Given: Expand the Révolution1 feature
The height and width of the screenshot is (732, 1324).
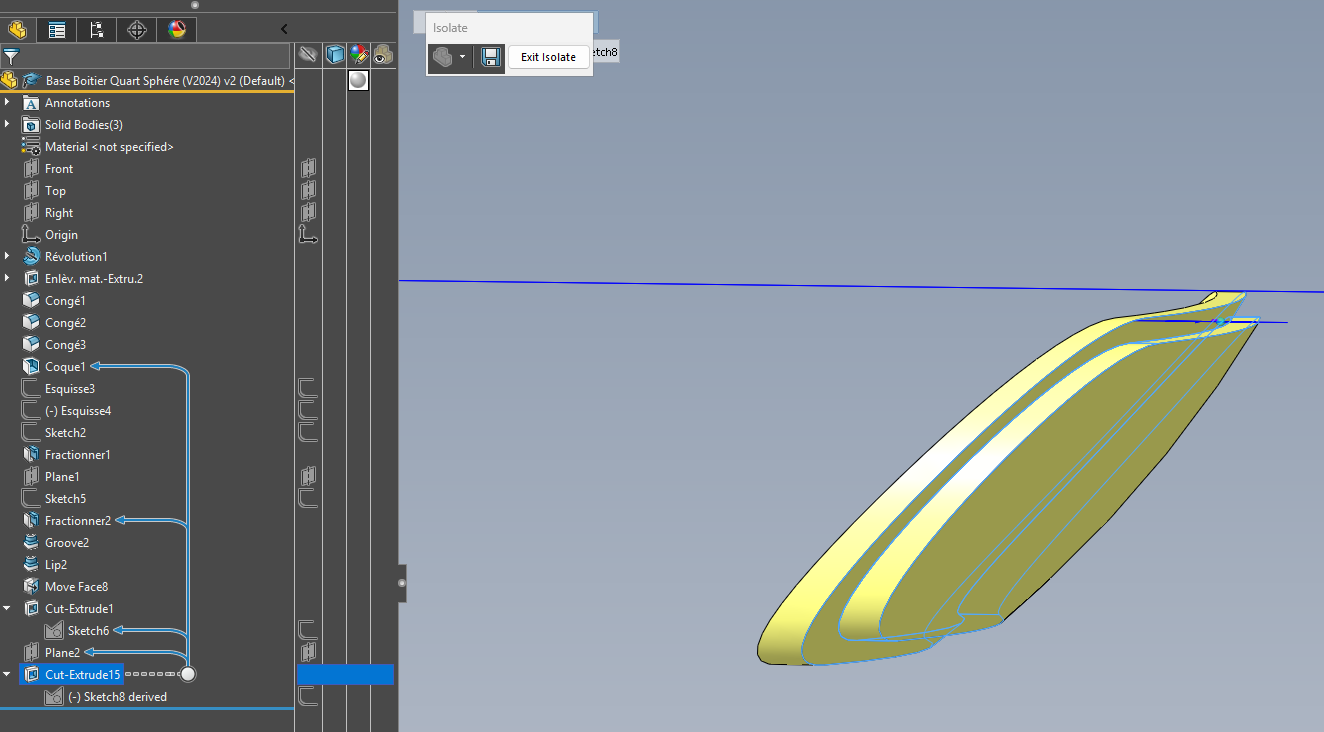Looking at the screenshot, I should pyautogui.click(x=8, y=257).
